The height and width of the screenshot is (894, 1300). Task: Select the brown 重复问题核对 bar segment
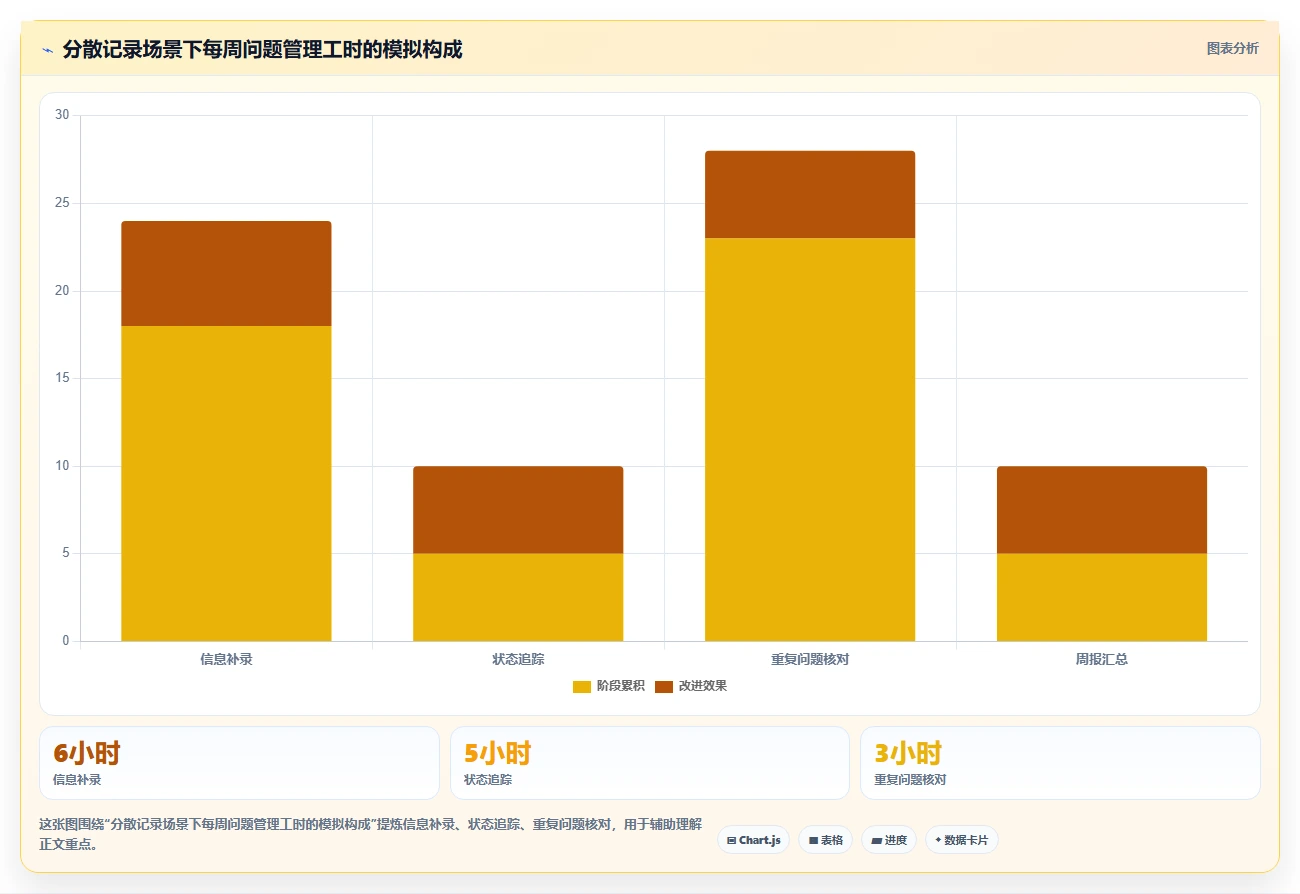click(x=810, y=194)
